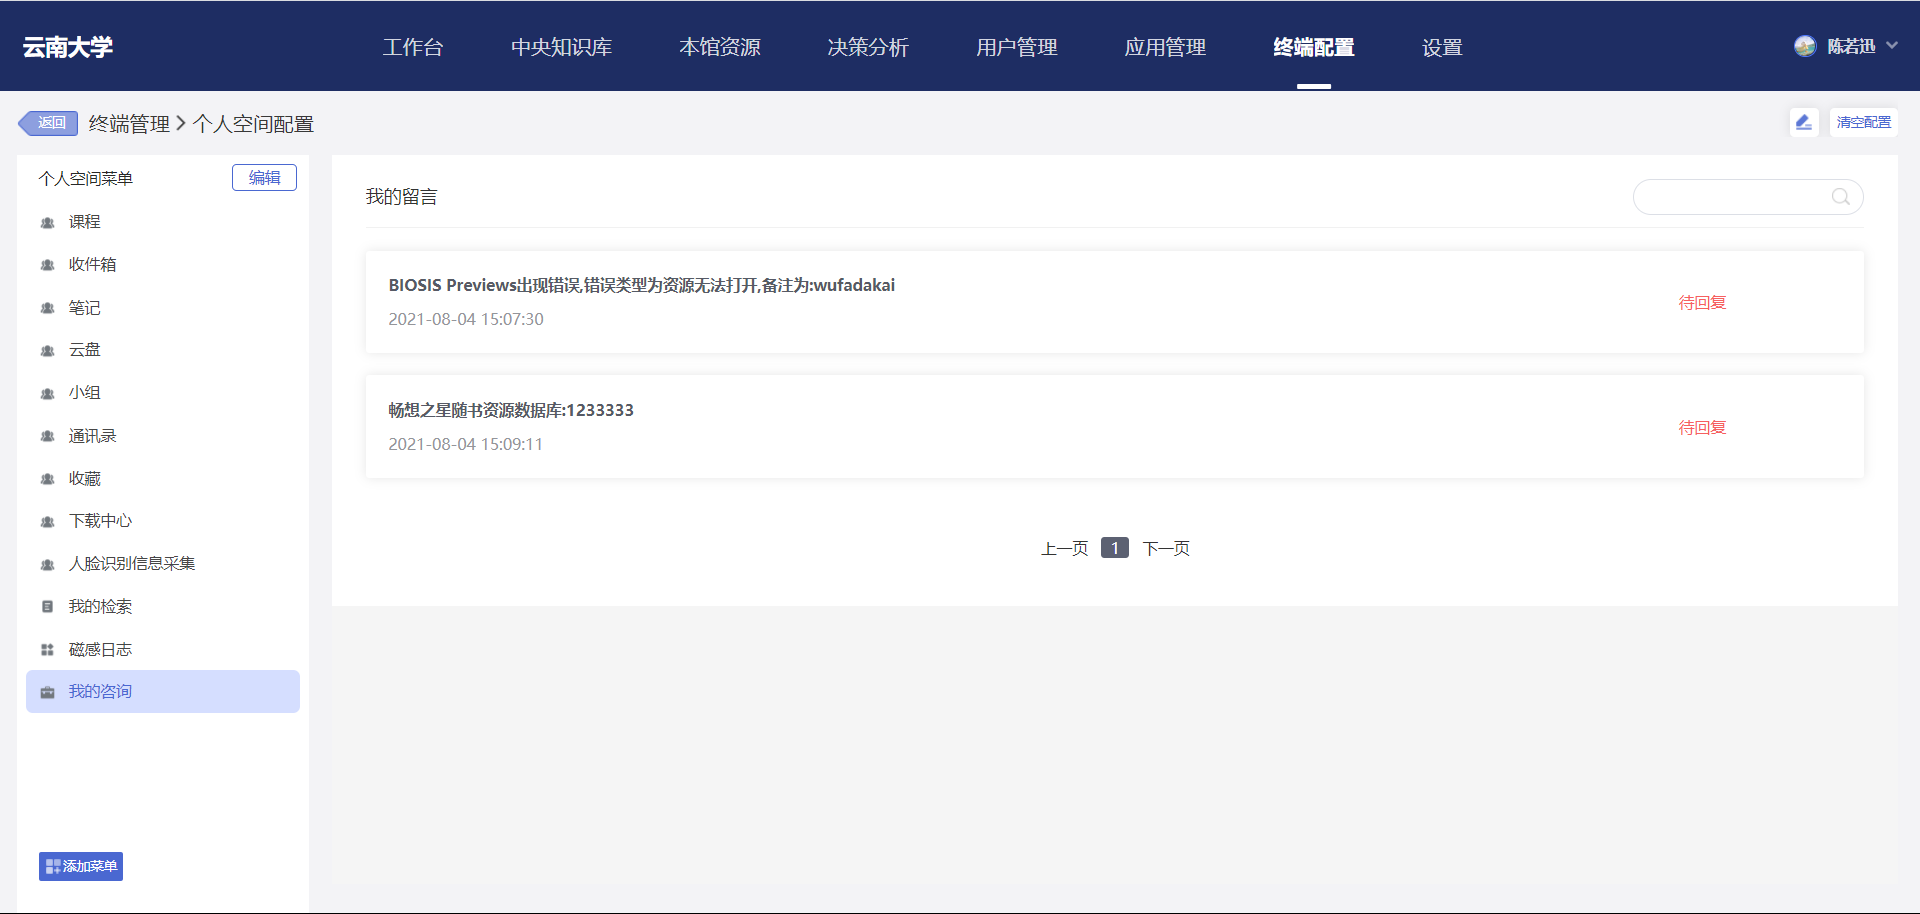Select 云盘 in the sidebar menu

point(163,350)
